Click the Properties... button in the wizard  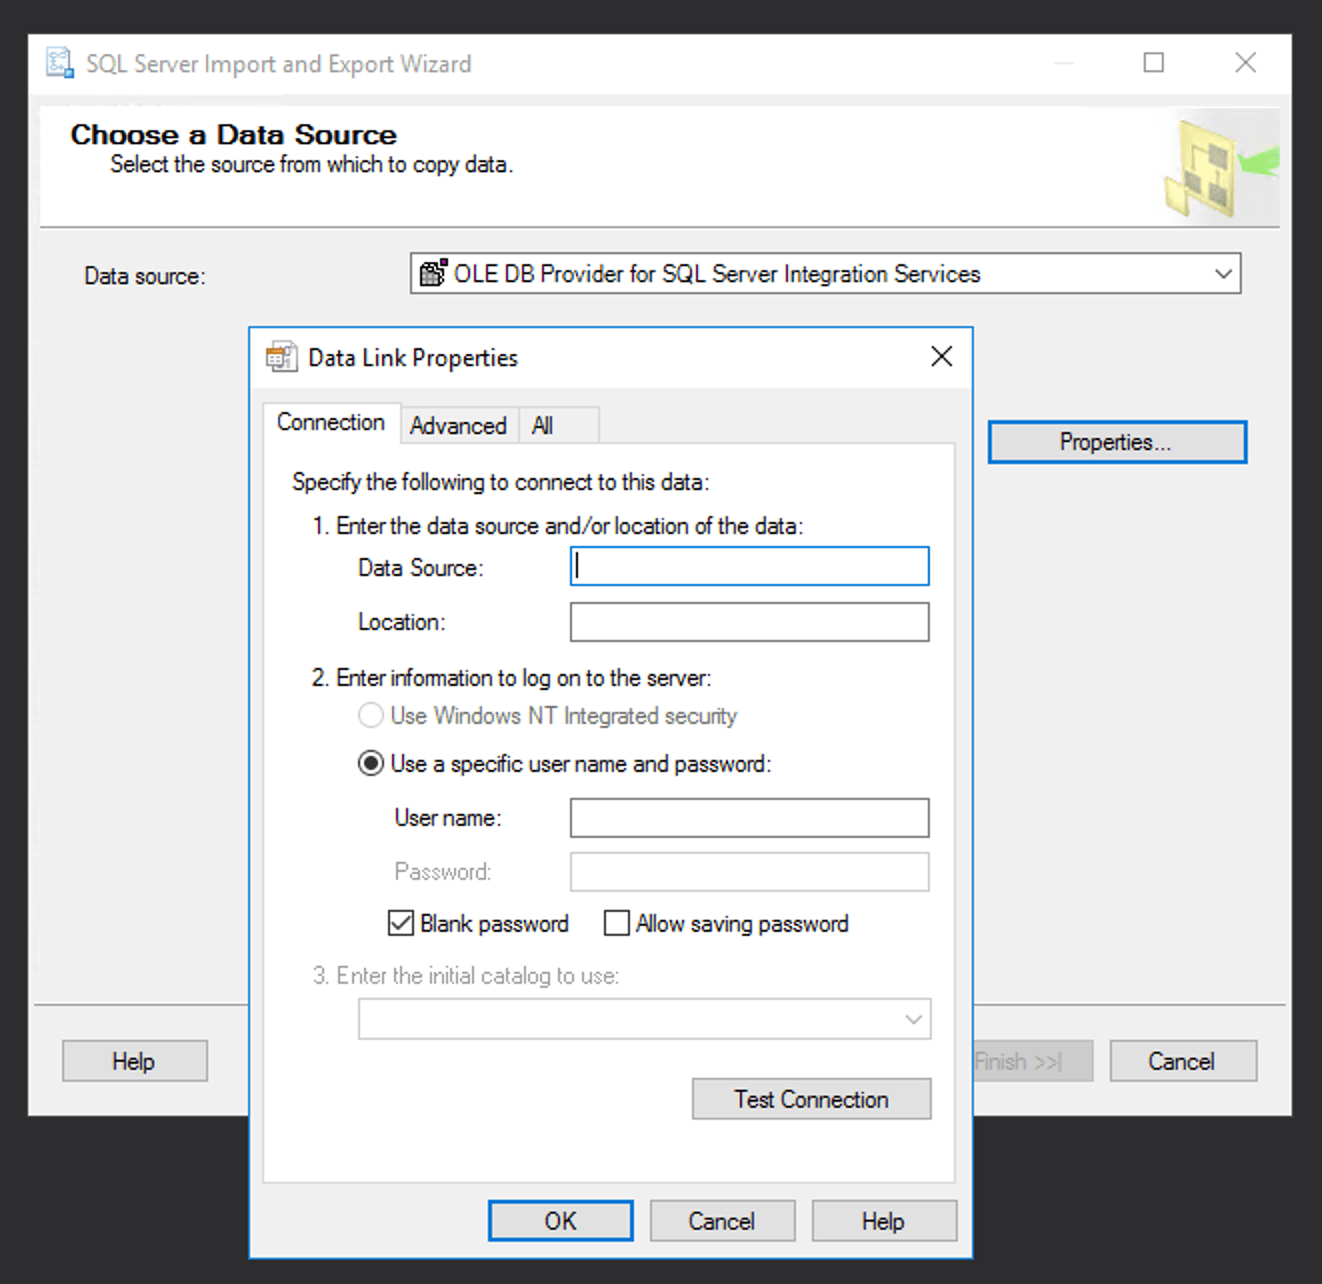pos(1117,442)
